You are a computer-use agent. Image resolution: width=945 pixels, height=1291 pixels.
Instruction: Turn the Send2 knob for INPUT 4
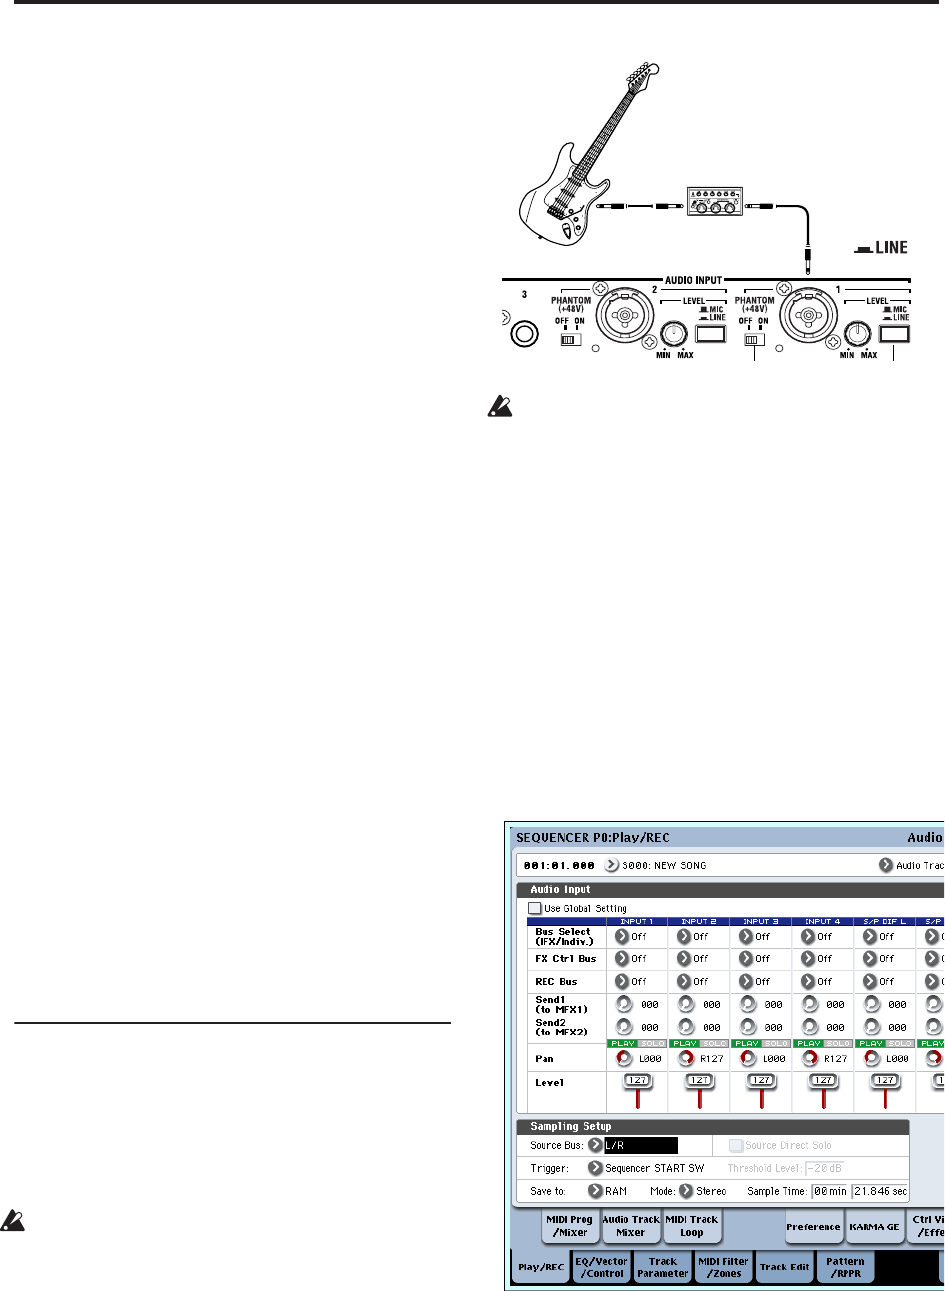(810, 1027)
